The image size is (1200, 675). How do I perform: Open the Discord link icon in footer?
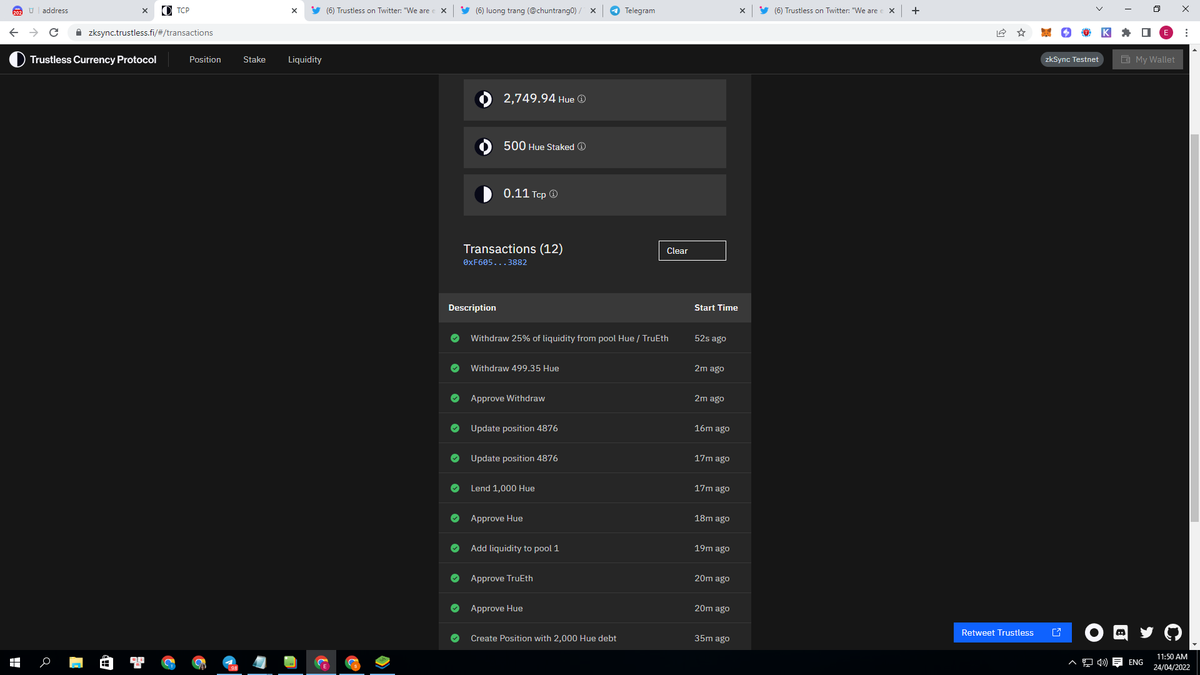tap(1121, 632)
